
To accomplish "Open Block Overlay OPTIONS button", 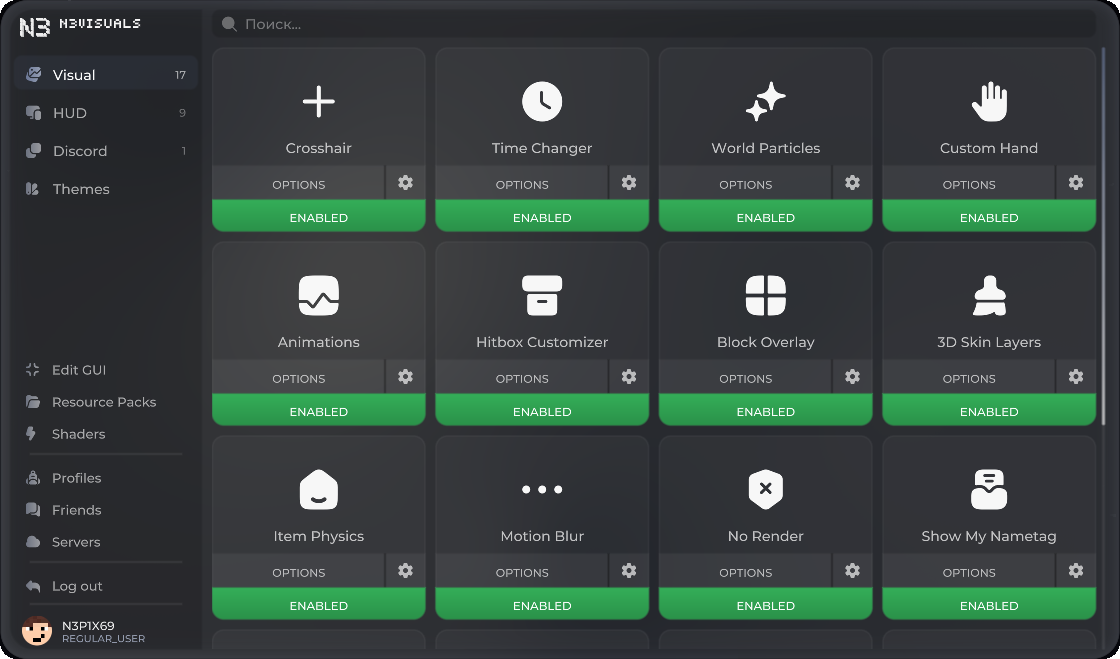I will tap(746, 378).
